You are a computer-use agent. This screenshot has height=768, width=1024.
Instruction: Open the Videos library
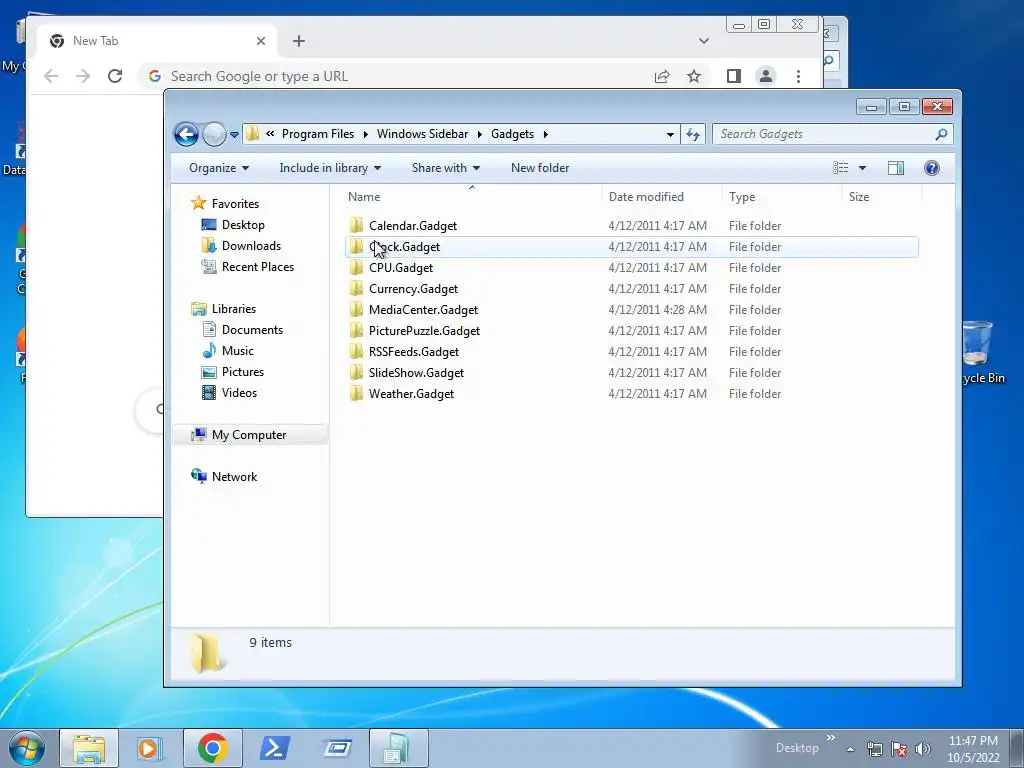click(229, 392)
